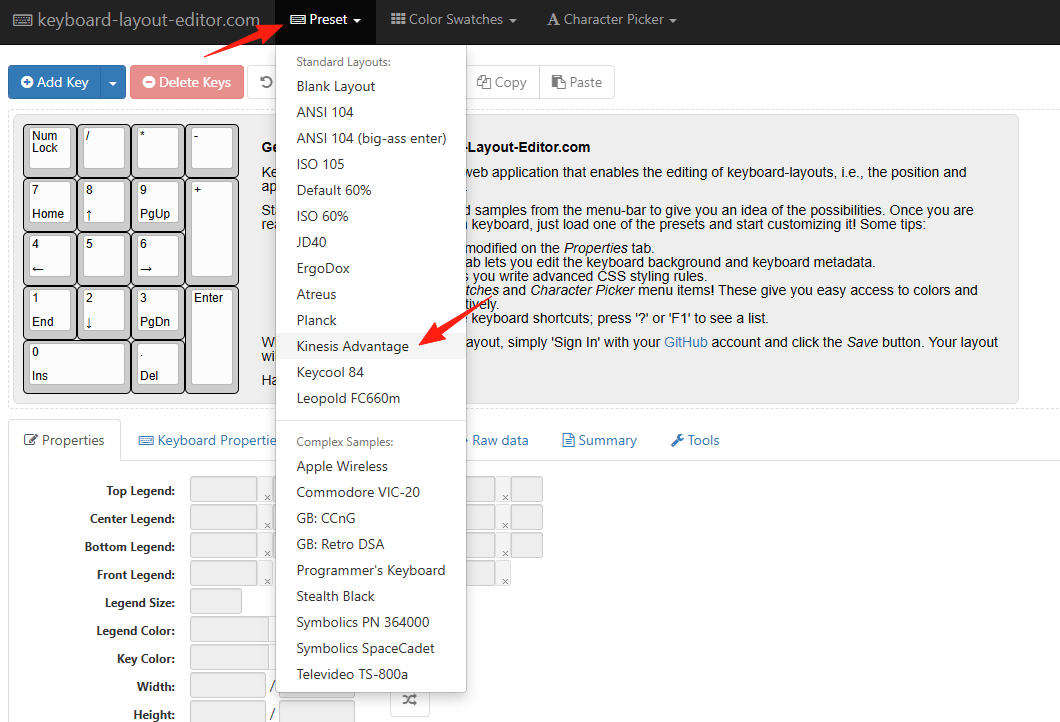The image size is (1060, 722).
Task: Follow the GitHub link
Action: [687, 342]
